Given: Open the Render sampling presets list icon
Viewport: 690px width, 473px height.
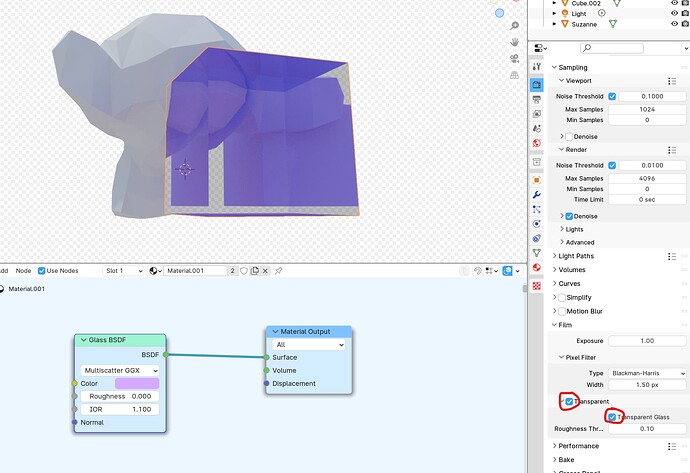Looking at the screenshot, I should coord(672,150).
